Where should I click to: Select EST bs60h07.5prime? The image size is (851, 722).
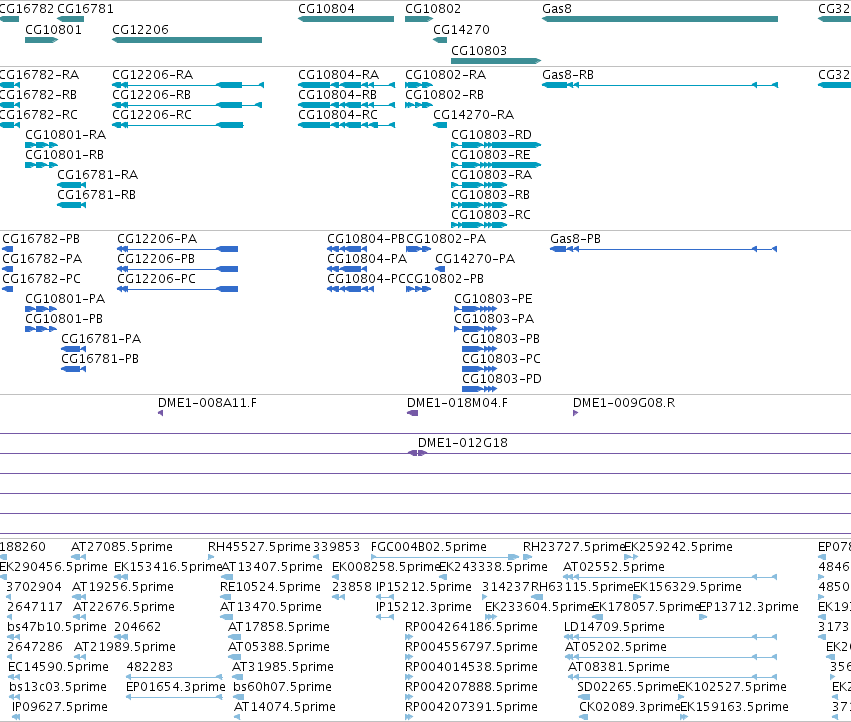282,687
